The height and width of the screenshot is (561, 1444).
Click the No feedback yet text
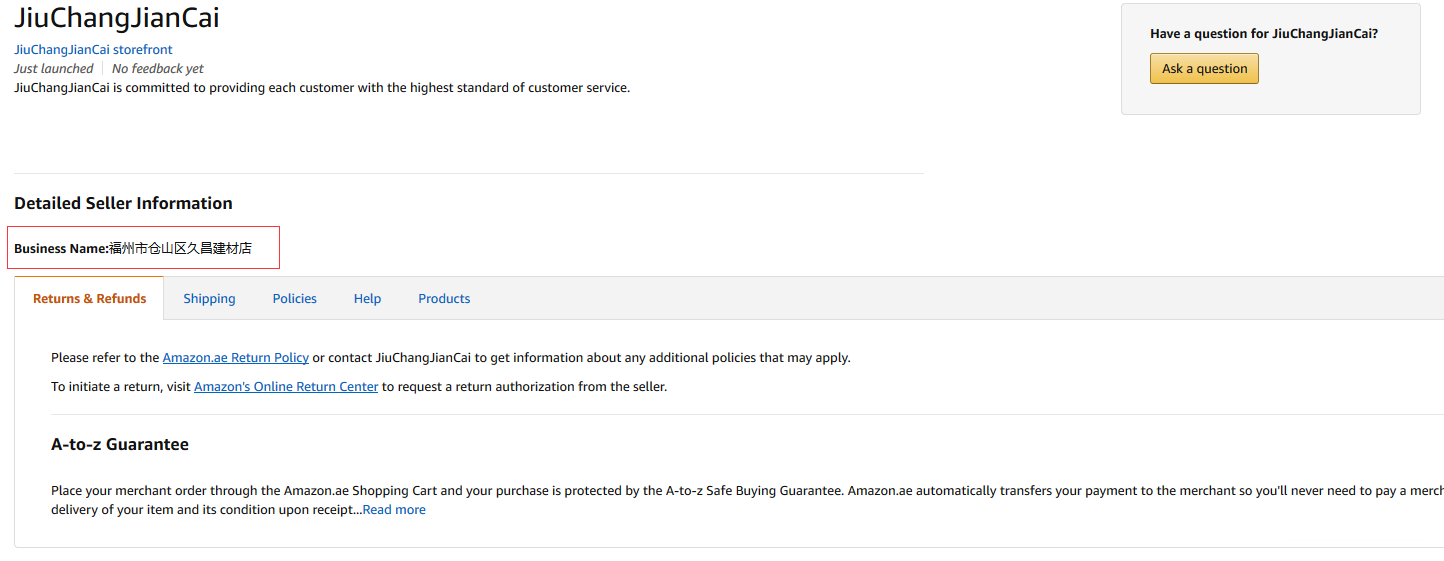coord(157,68)
